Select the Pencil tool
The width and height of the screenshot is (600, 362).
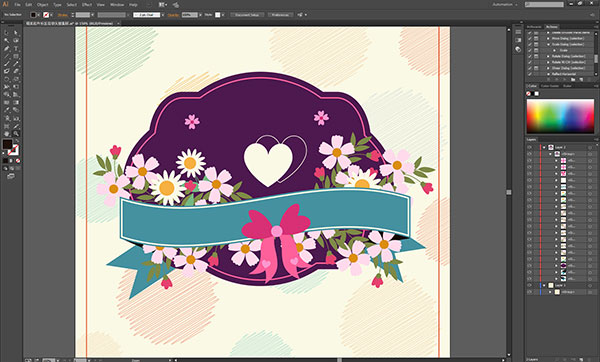click(x=16, y=64)
